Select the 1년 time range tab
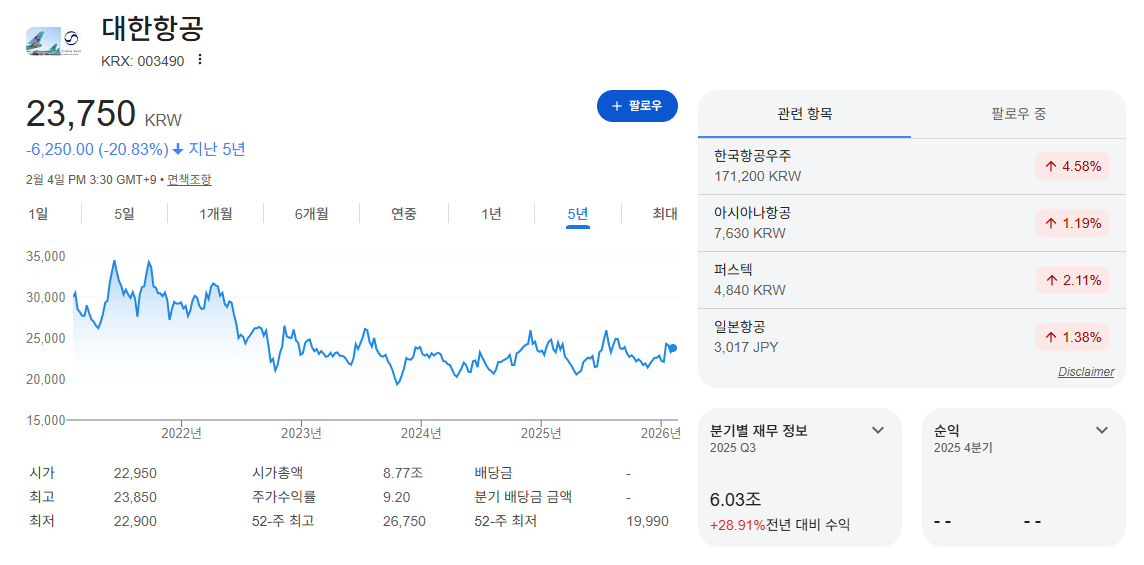 491,214
